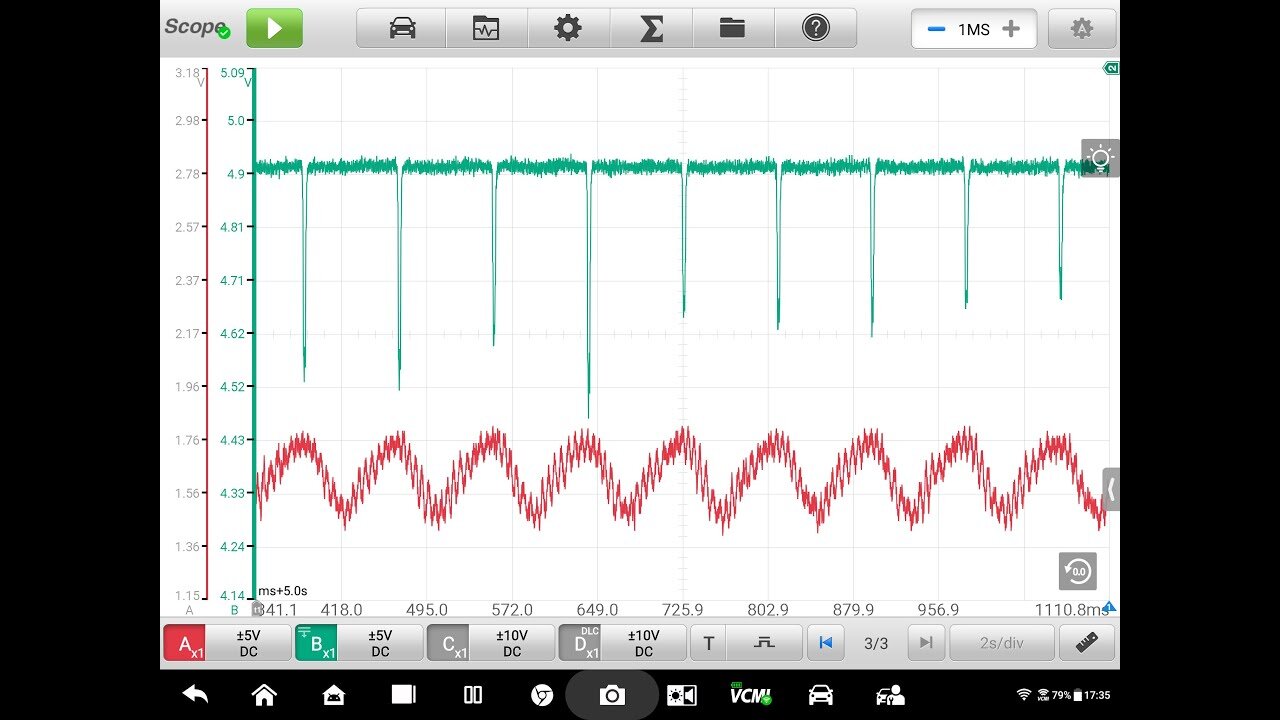The height and width of the screenshot is (720, 1280).
Task: Select the channel B axis label at bottom
Action: point(235,609)
